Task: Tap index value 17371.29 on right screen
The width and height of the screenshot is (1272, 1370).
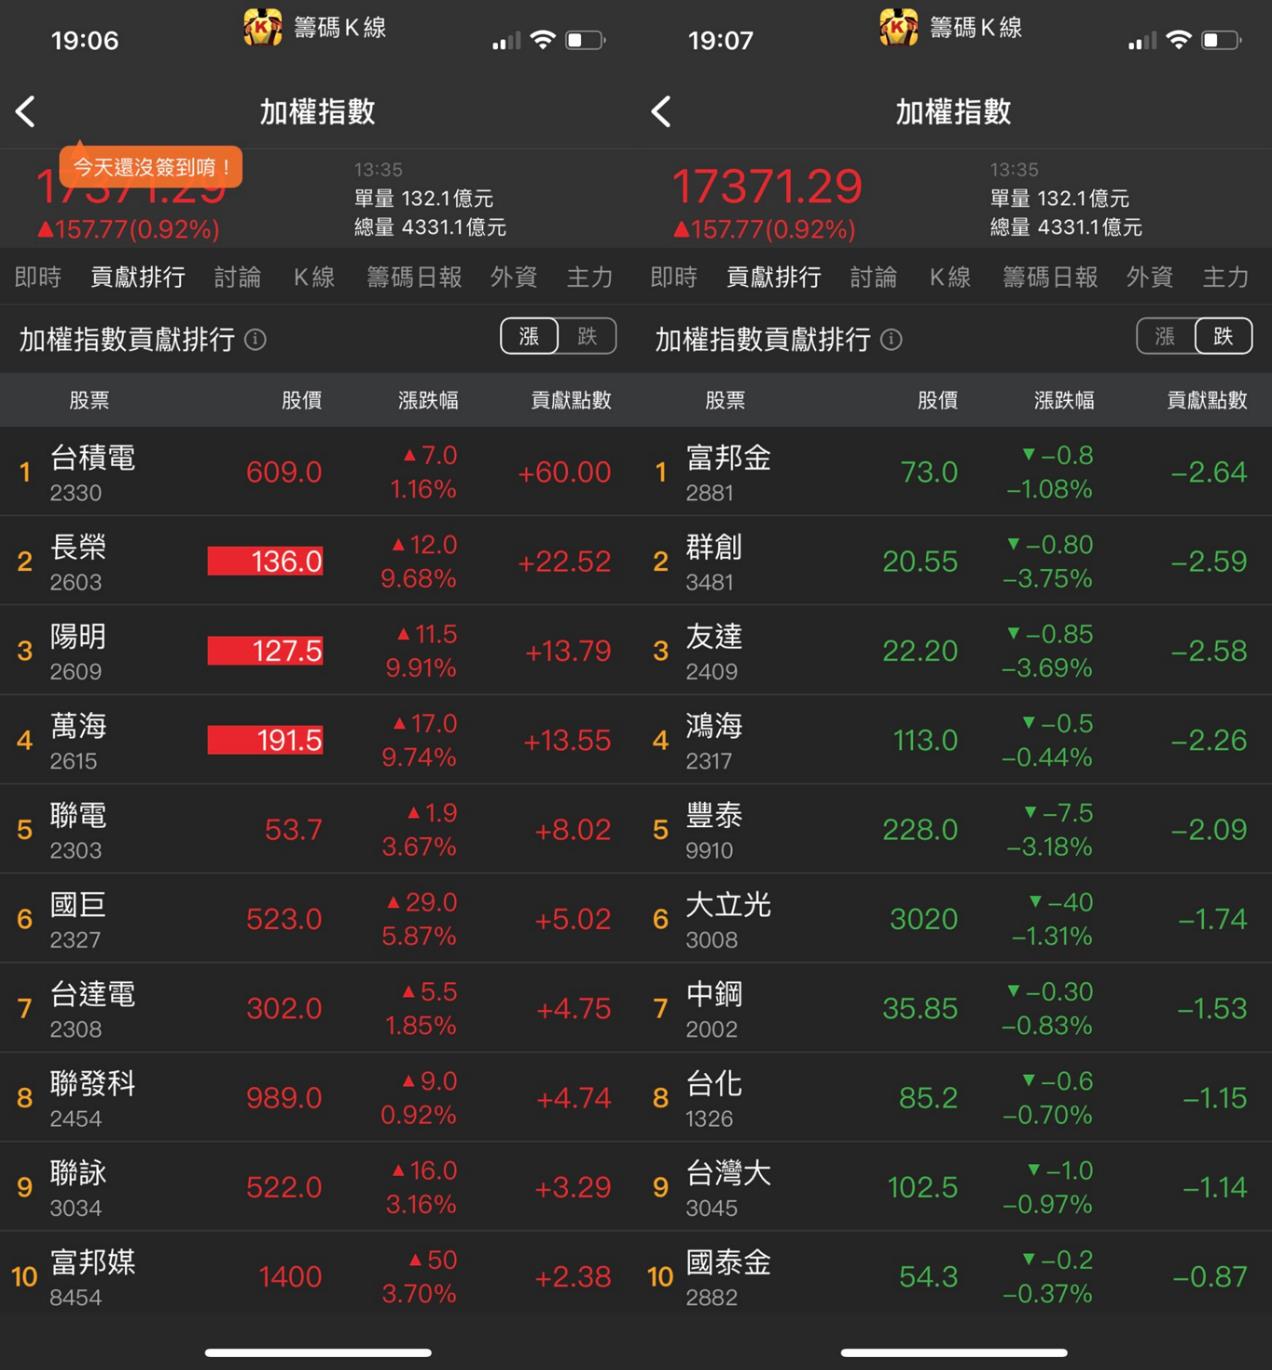Action: [x=767, y=187]
